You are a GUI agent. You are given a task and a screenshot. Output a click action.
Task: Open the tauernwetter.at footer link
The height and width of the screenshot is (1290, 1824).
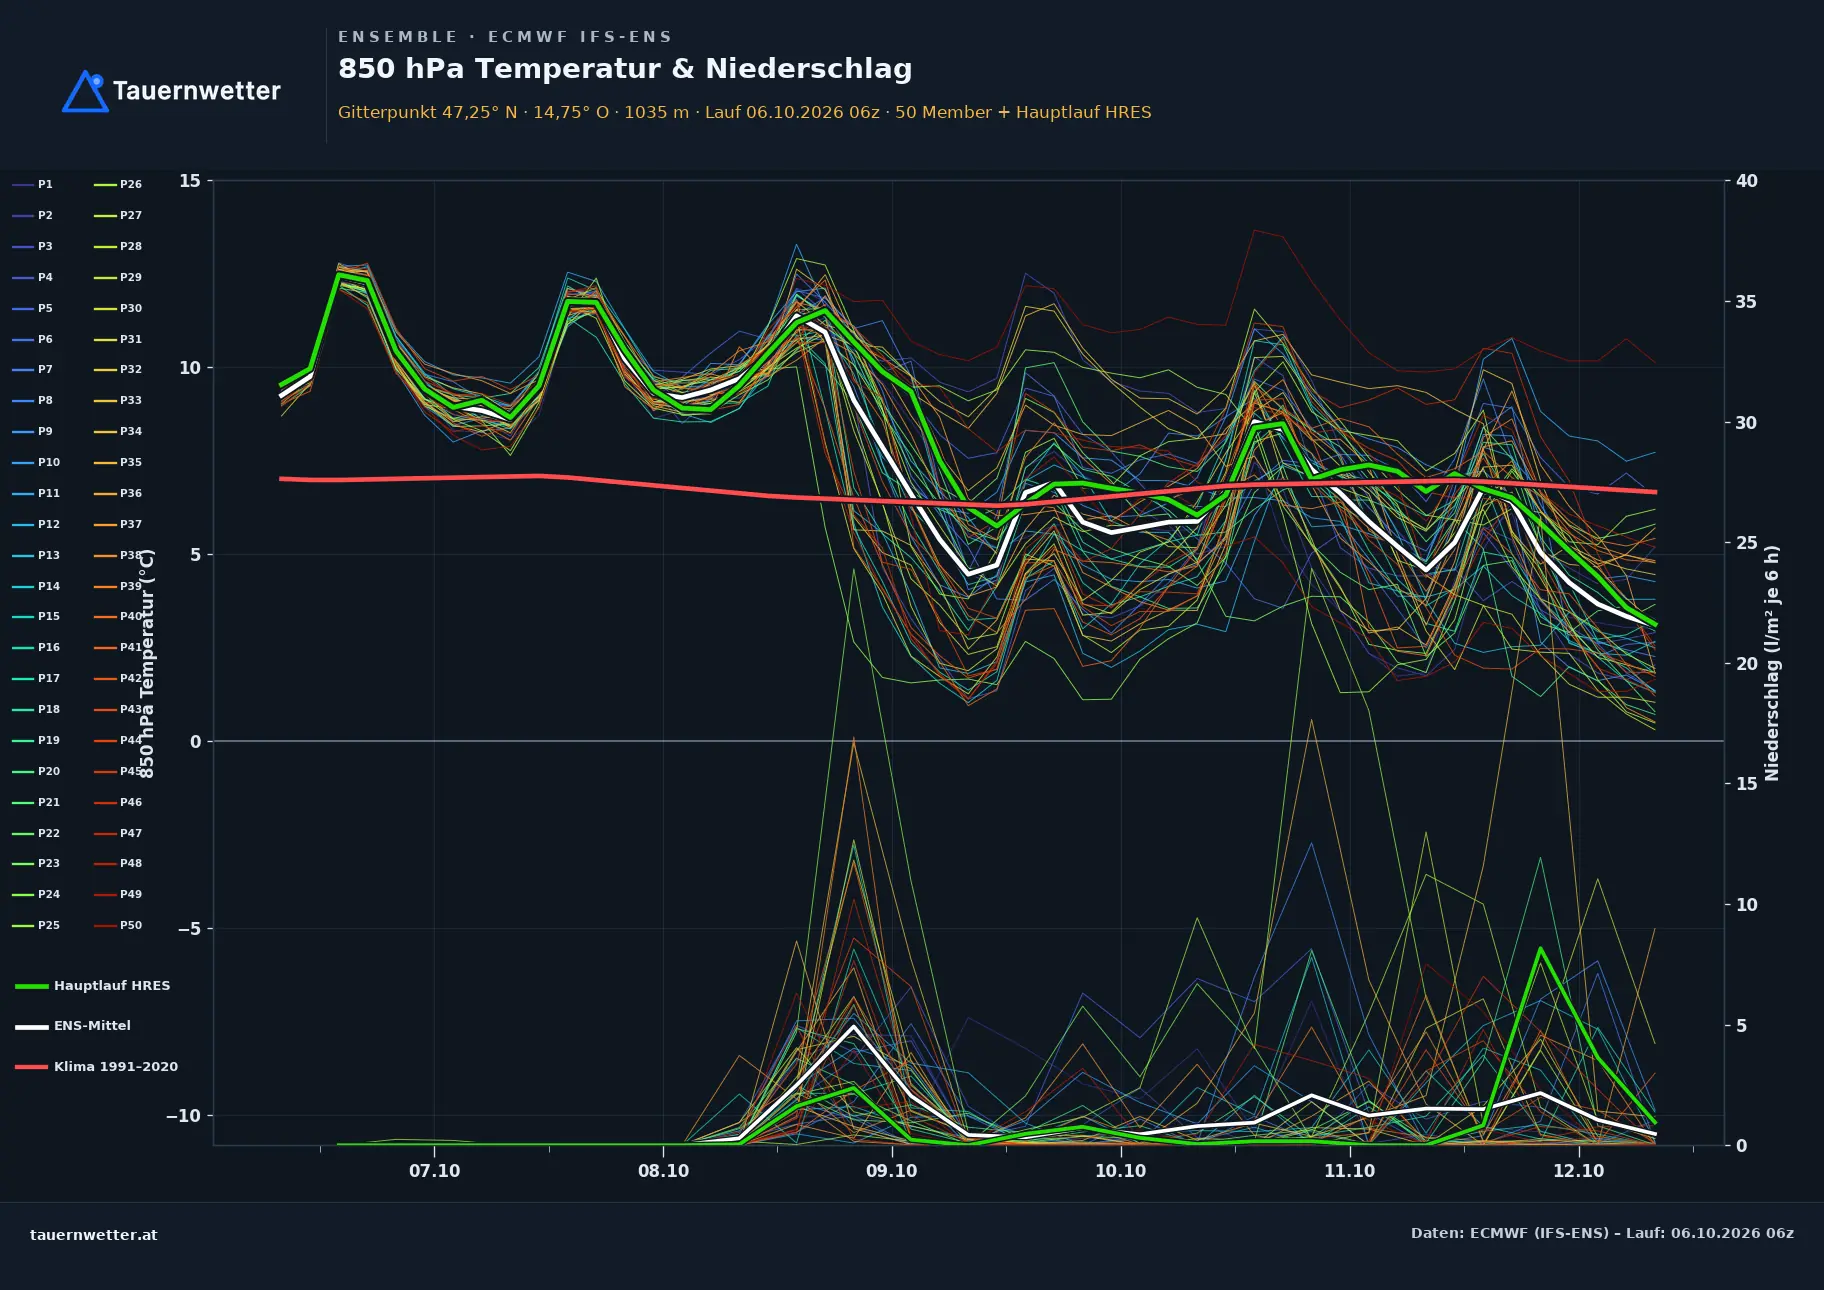tap(94, 1235)
